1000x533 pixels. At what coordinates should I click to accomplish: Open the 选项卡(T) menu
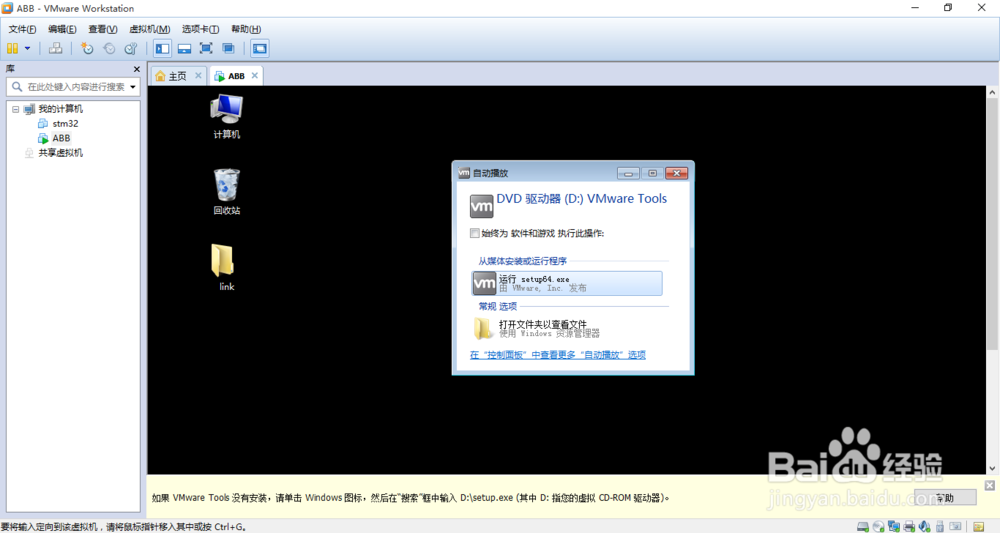pos(200,29)
